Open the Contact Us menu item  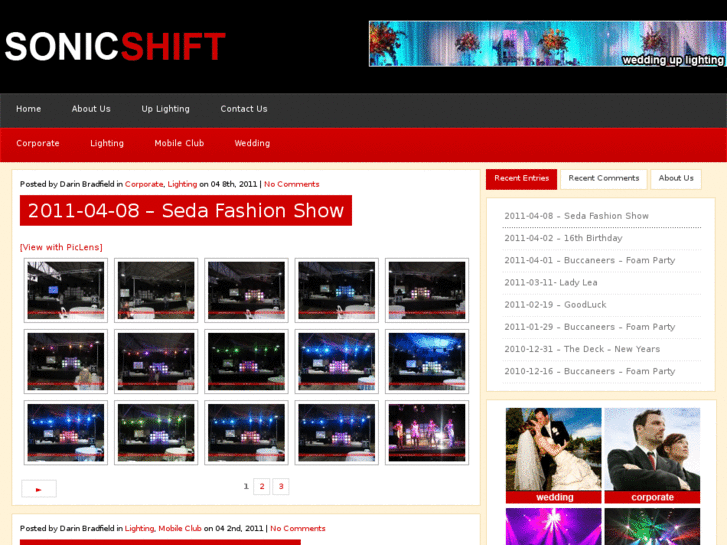244,109
